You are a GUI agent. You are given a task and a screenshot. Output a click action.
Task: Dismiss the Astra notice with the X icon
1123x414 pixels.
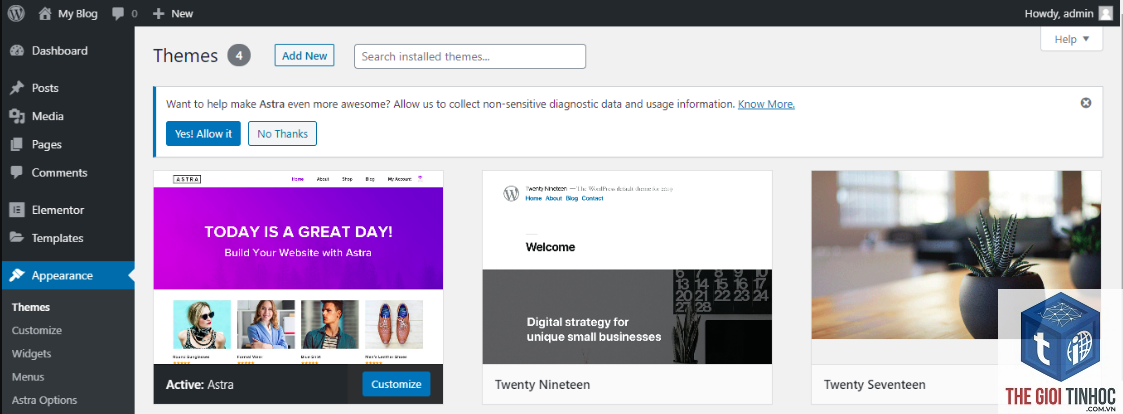click(x=1086, y=103)
